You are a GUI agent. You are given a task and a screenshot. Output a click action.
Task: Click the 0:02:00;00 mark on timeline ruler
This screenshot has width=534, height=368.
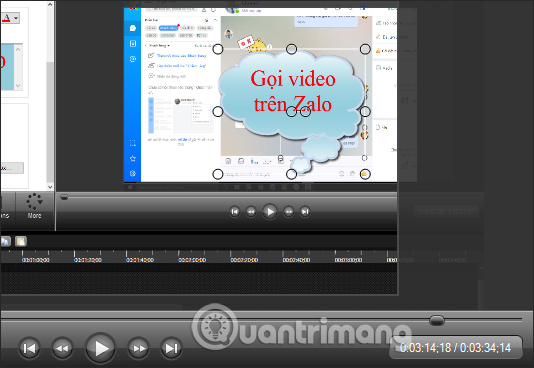tap(192, 260)
